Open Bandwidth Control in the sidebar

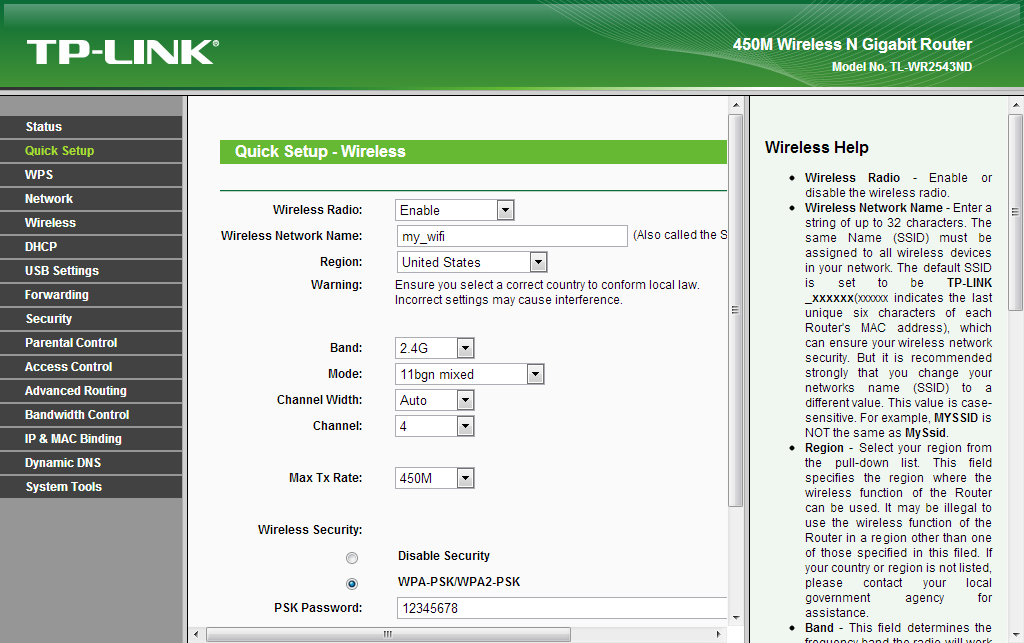77,415
